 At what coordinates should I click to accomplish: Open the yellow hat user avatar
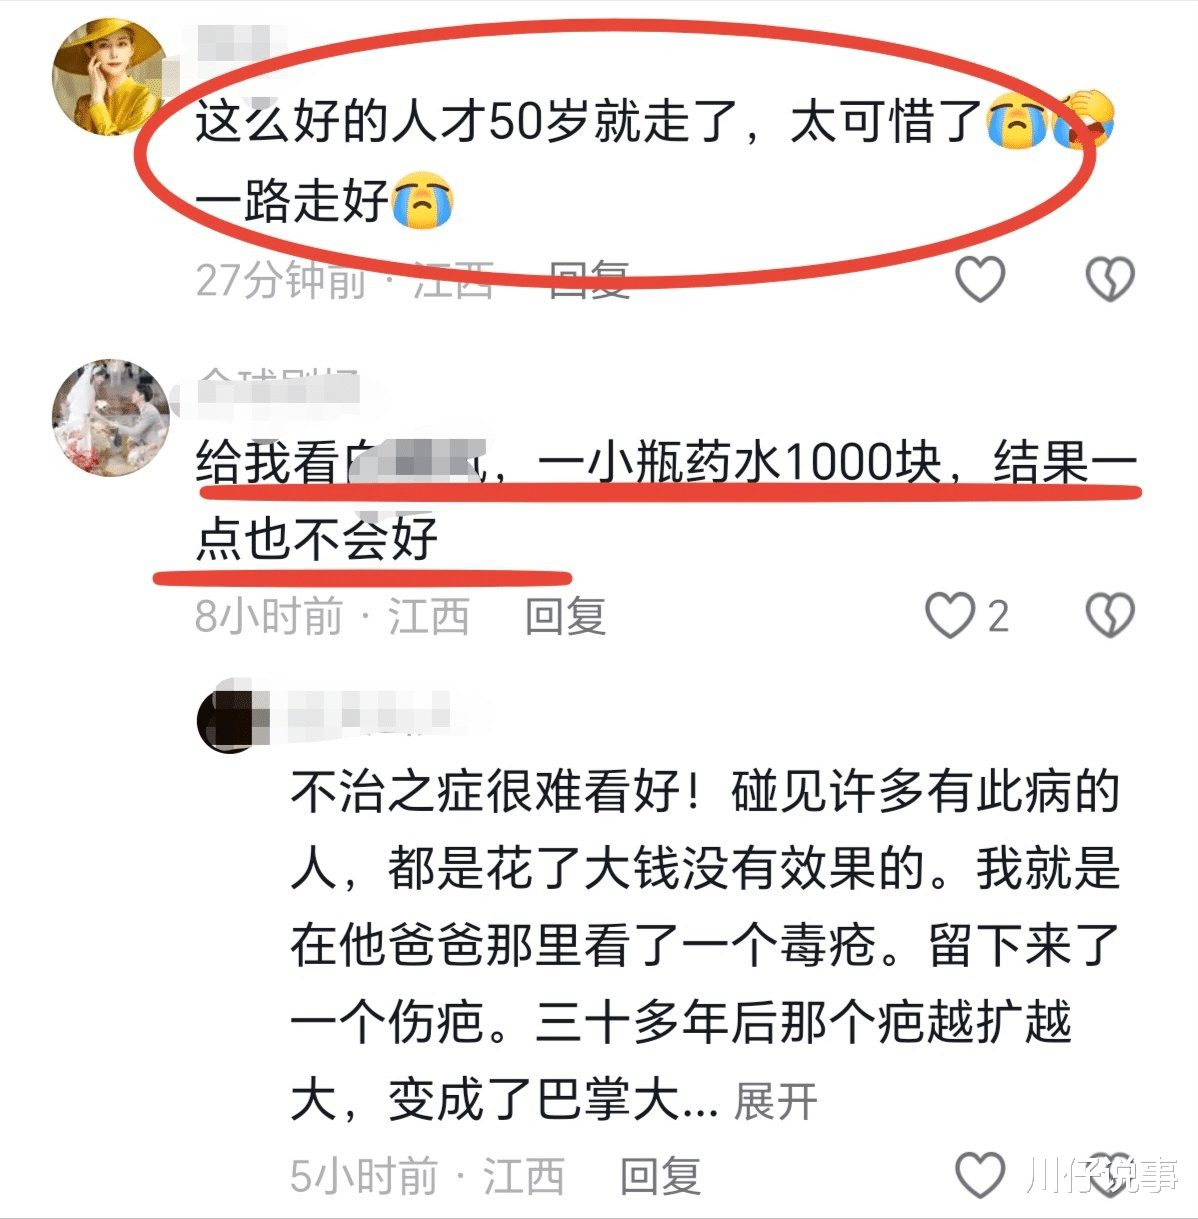click(110, 77)
